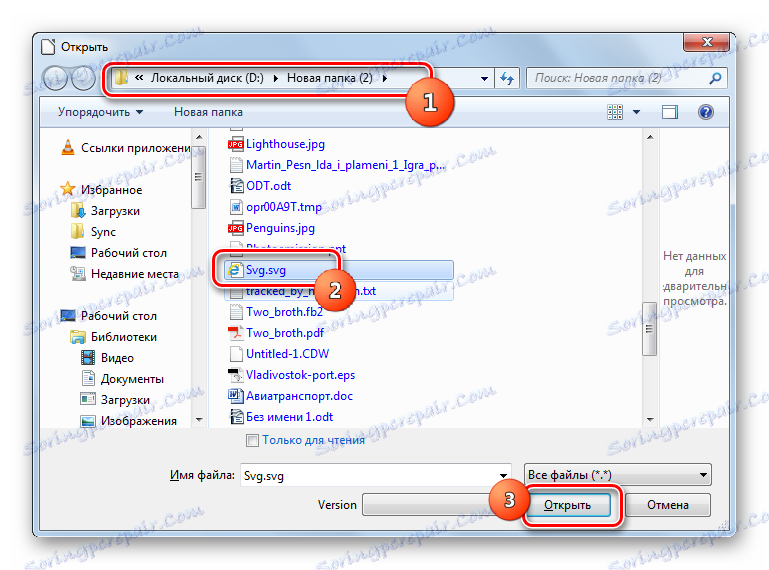Click the Без имени 1.odt icon
The height and width of the screenshot is (570, 769).
point(236,417)
